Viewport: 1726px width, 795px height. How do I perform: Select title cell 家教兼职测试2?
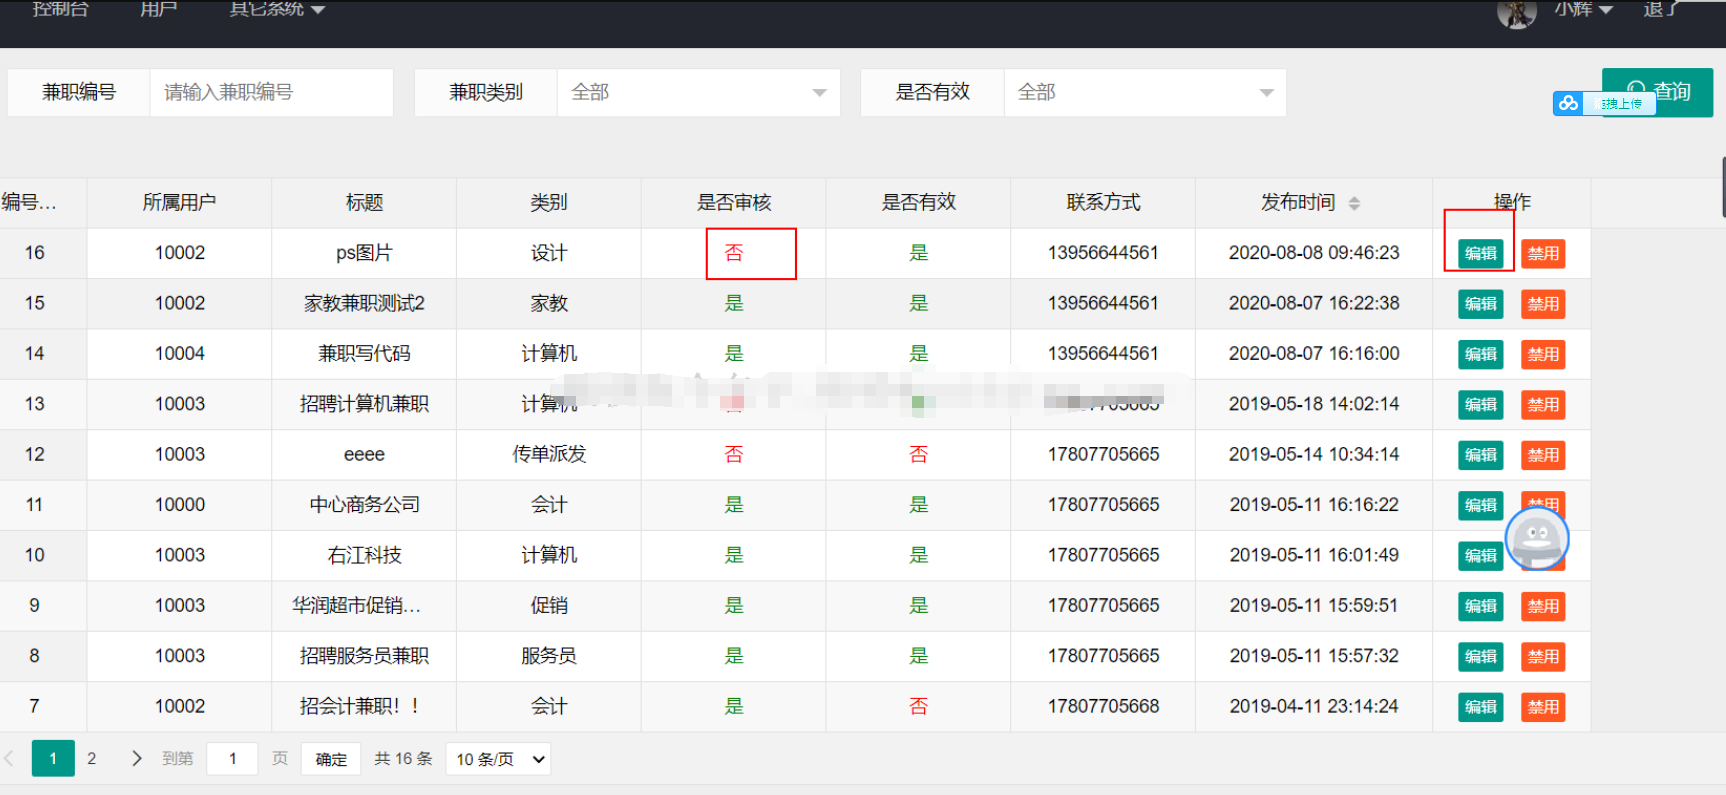click(364, 303)
